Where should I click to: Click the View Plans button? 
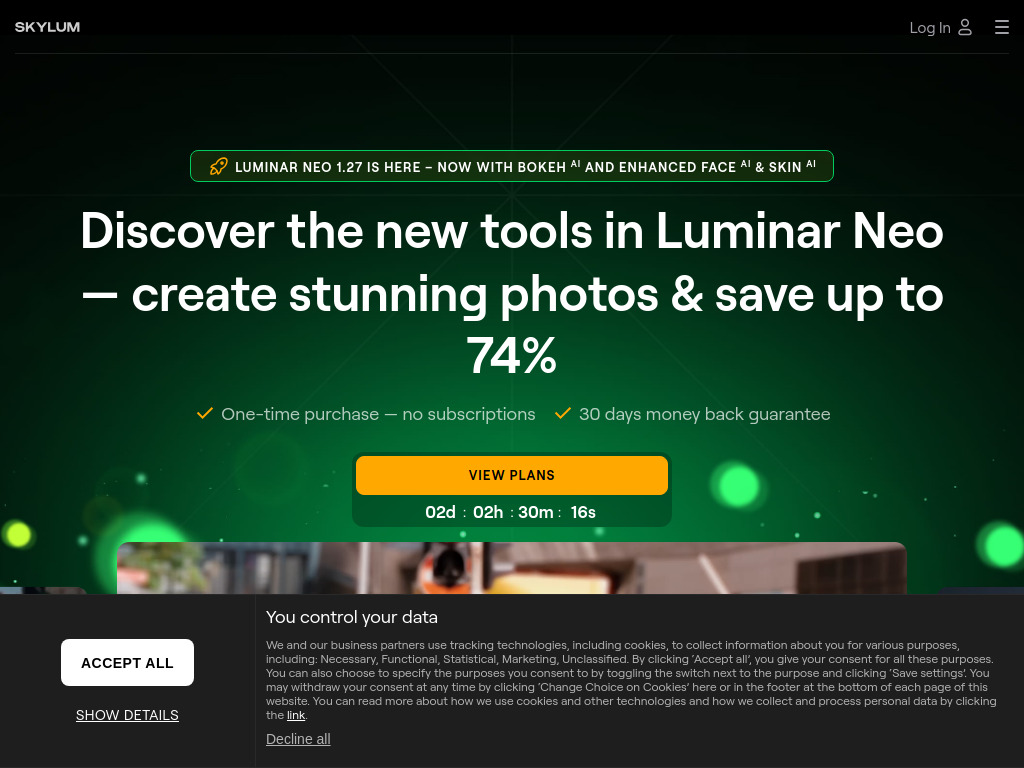click(x=512, y=475)
